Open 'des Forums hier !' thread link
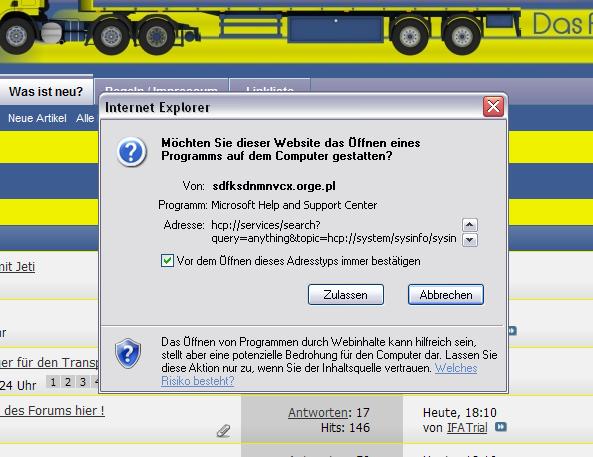Viewport: 593px width, 457px height. (52, 410)
